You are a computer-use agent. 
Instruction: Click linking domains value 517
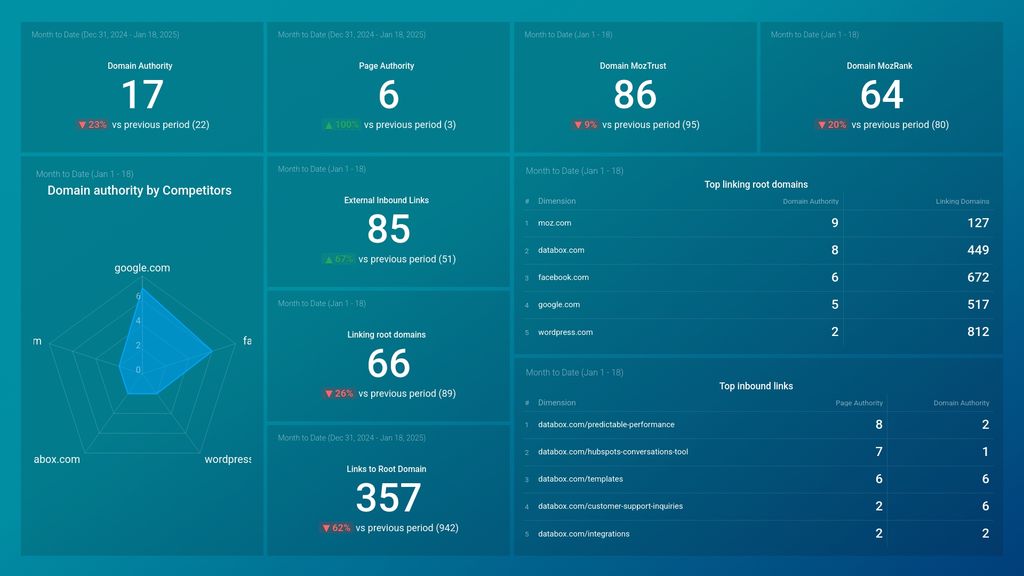coord(978,305)
